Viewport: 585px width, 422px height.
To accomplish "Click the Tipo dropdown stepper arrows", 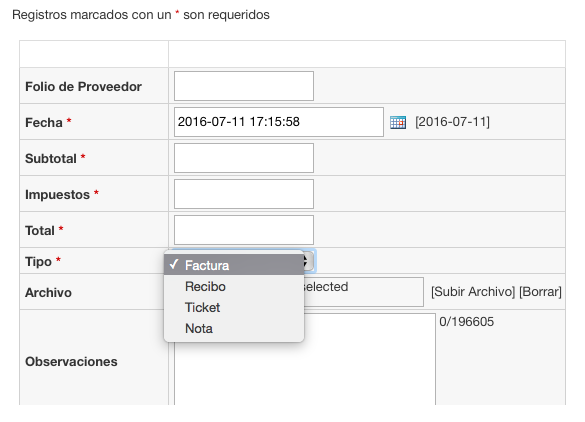I will coord(308,260).
